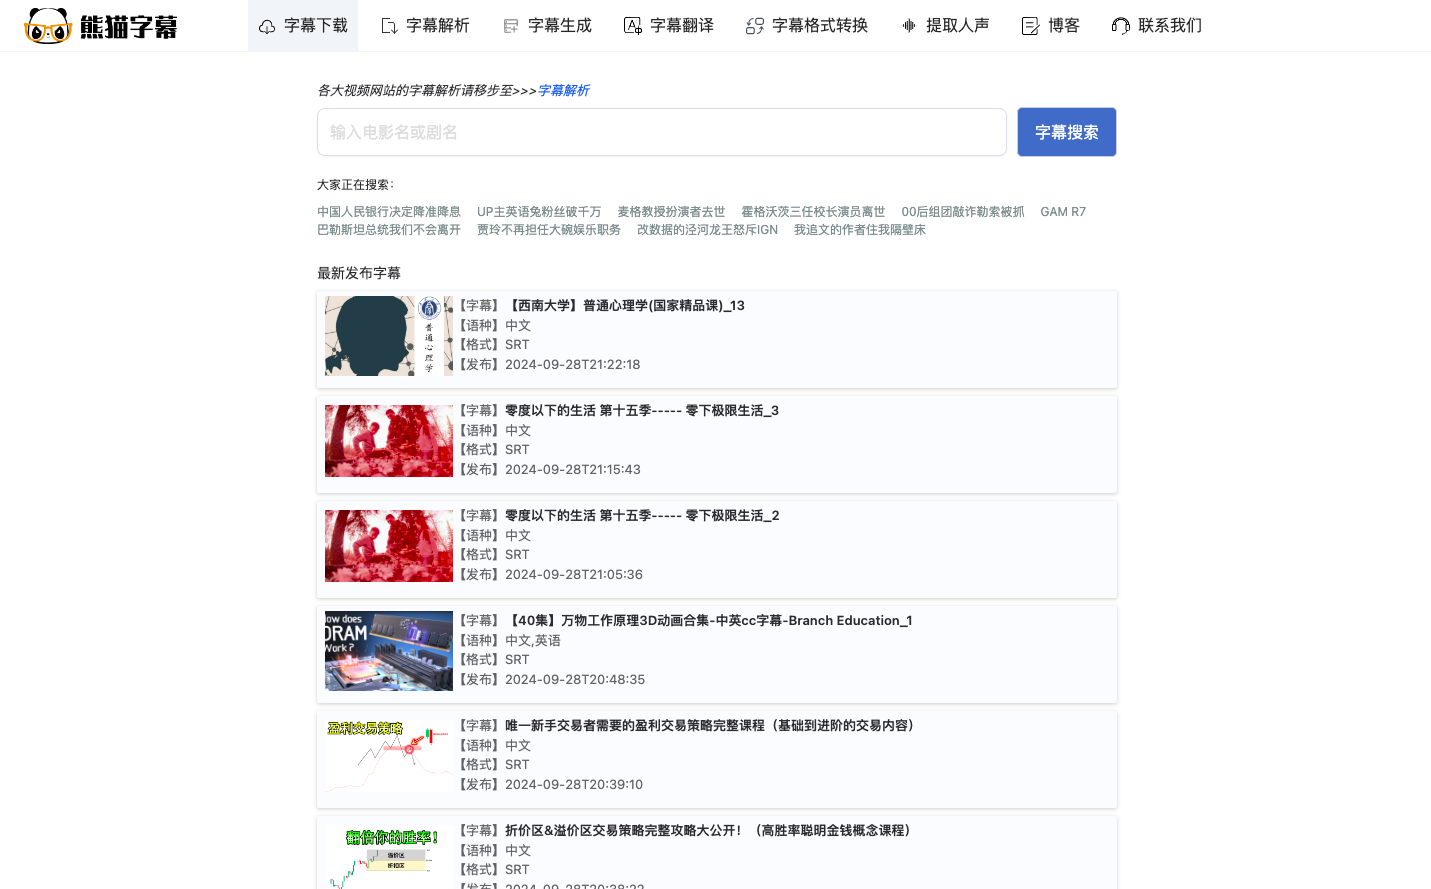Click trending term UP主英语兔粉丝破千万
Screen dimensions: 1431x889
539,212
